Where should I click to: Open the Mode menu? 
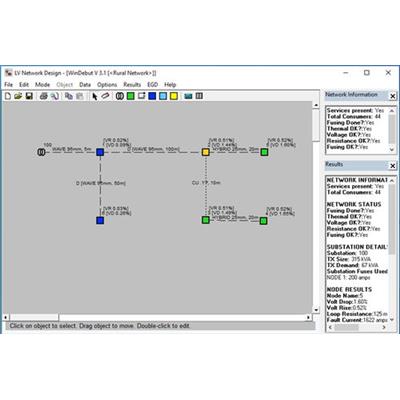click(x=42, y=85)
